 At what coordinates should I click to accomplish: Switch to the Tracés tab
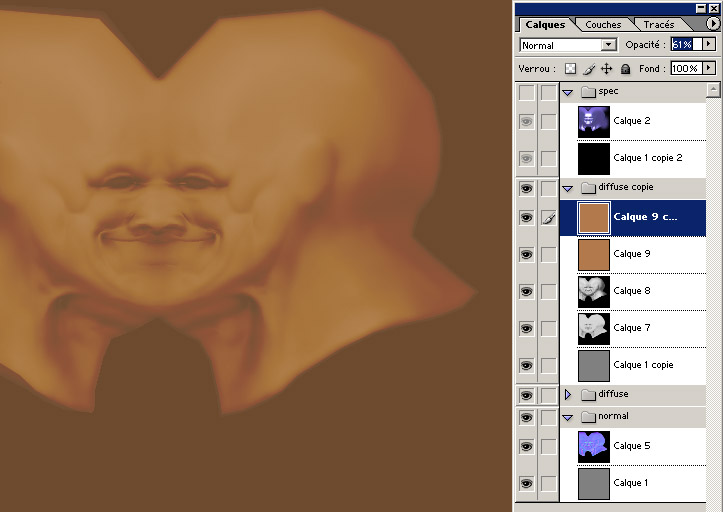pyautogui.click(x=658, y=24)
